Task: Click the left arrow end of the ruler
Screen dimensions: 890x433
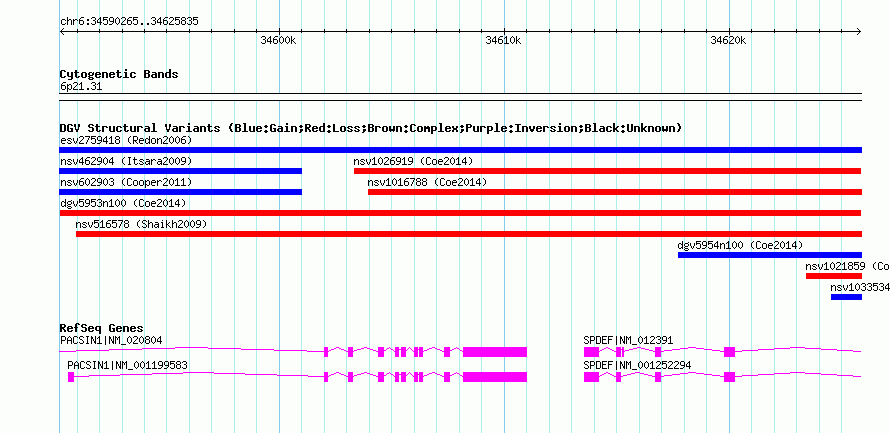Action: pos(62,32)
